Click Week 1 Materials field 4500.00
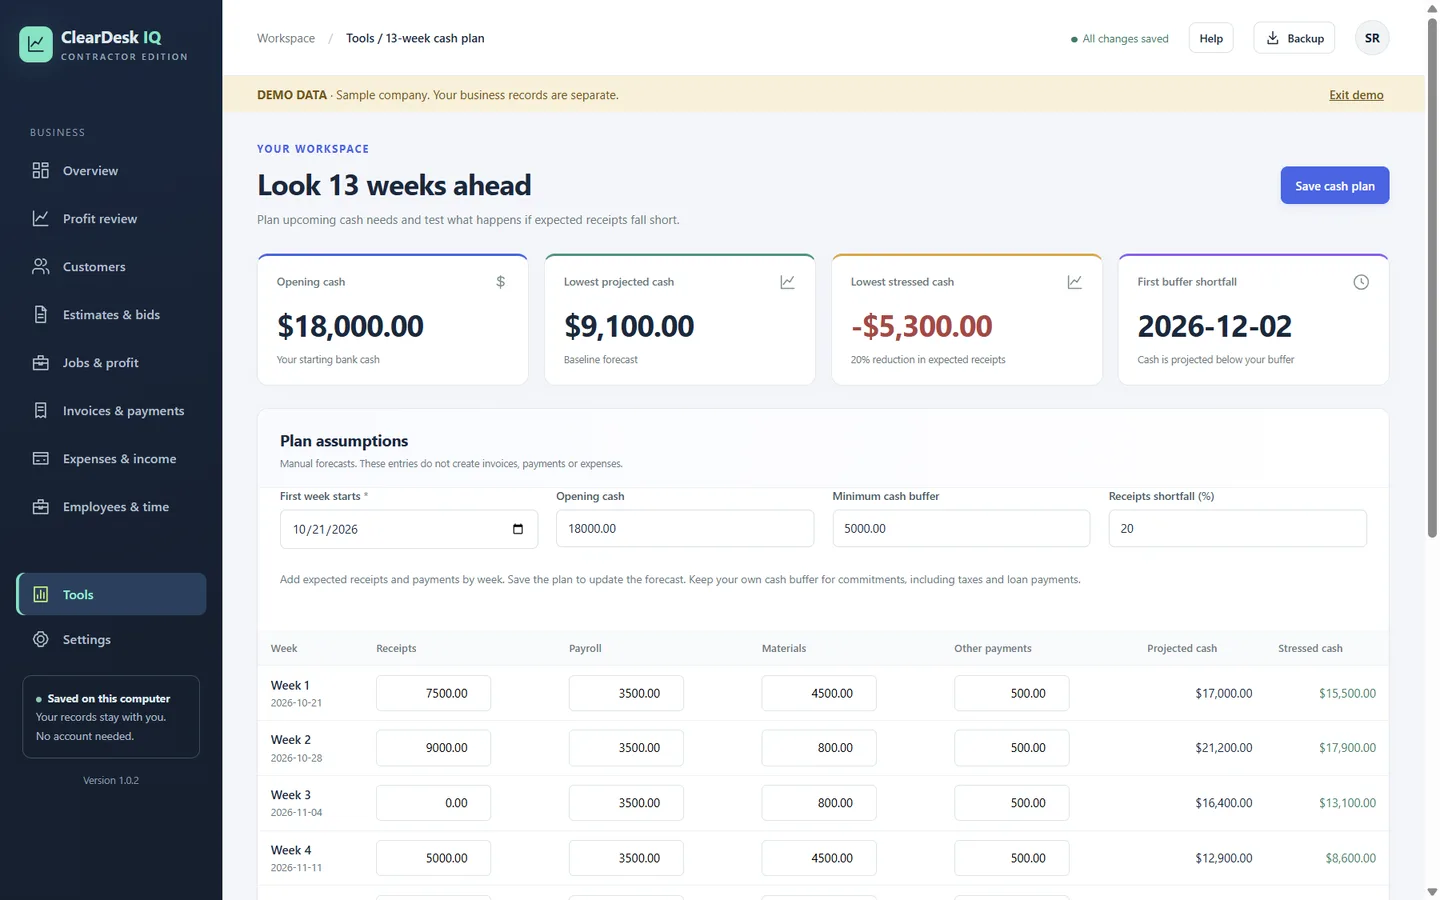Viewport: 1440px width, 900px height. tap(819, 693)
